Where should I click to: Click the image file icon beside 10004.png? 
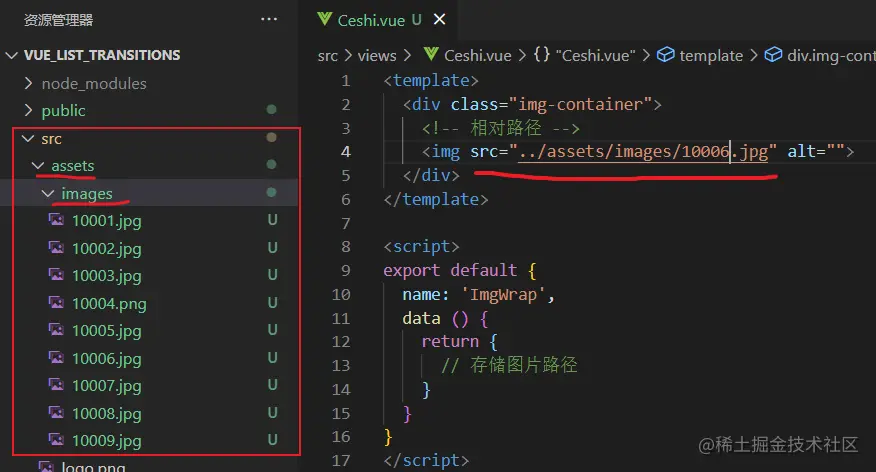pyautogui.click(x=56, y=302)
